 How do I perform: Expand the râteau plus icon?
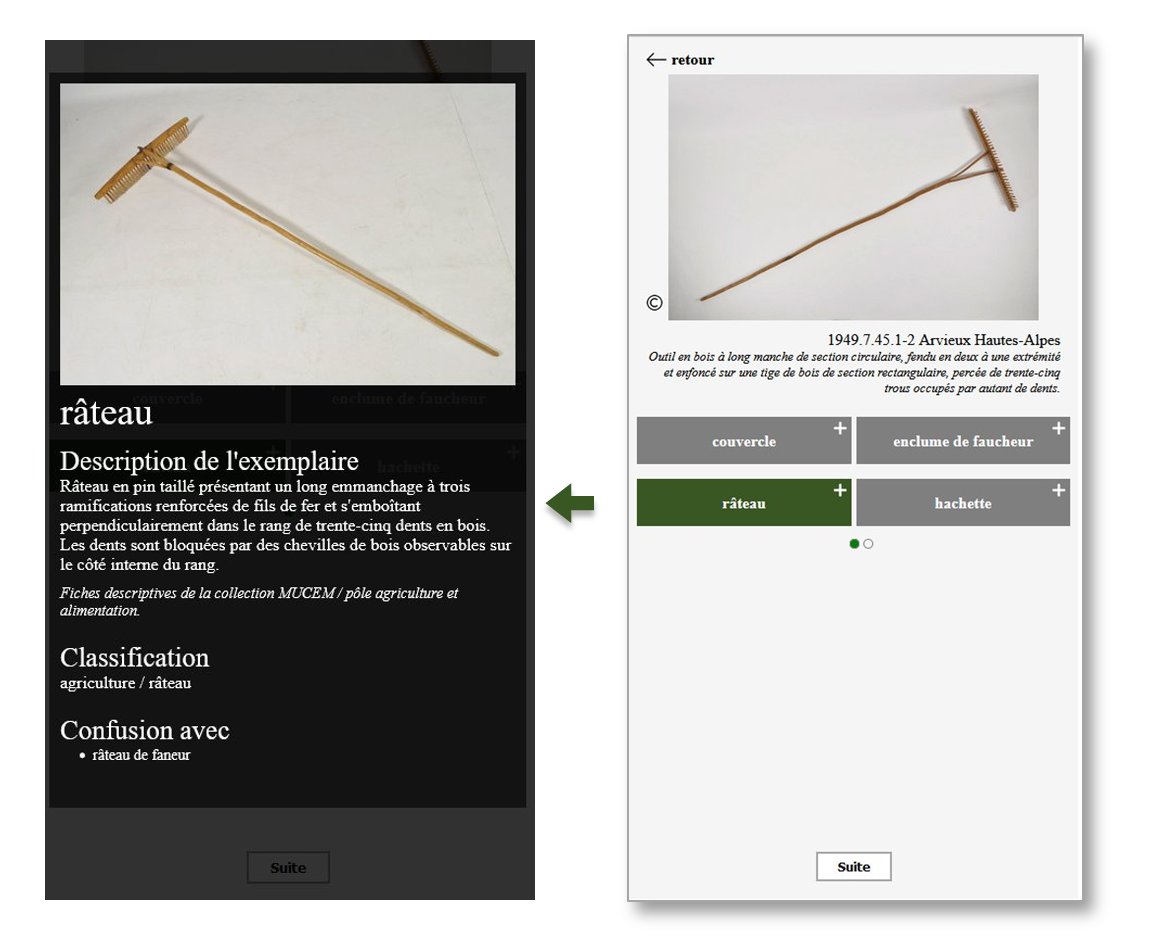[840, 491]
